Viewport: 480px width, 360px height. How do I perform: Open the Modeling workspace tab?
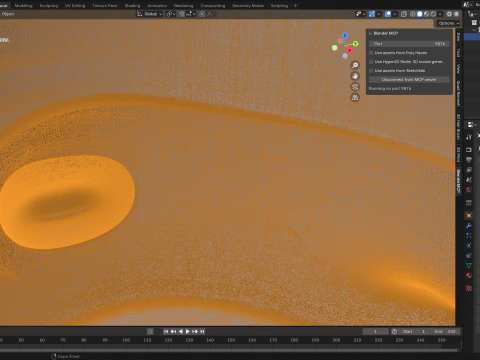(x=23, y=6)
